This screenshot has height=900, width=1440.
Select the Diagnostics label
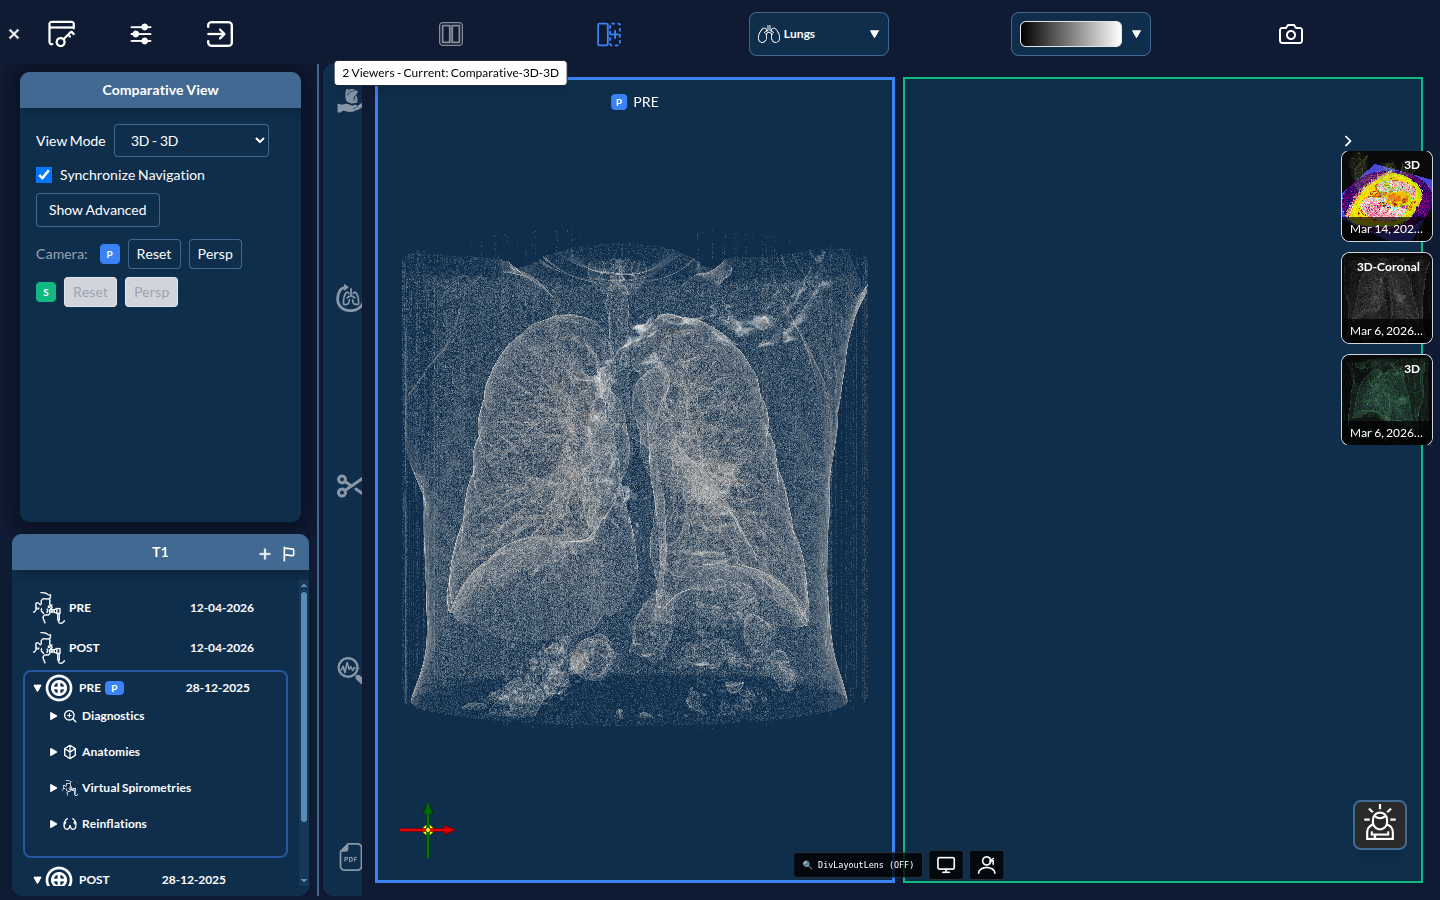point(113,716)
